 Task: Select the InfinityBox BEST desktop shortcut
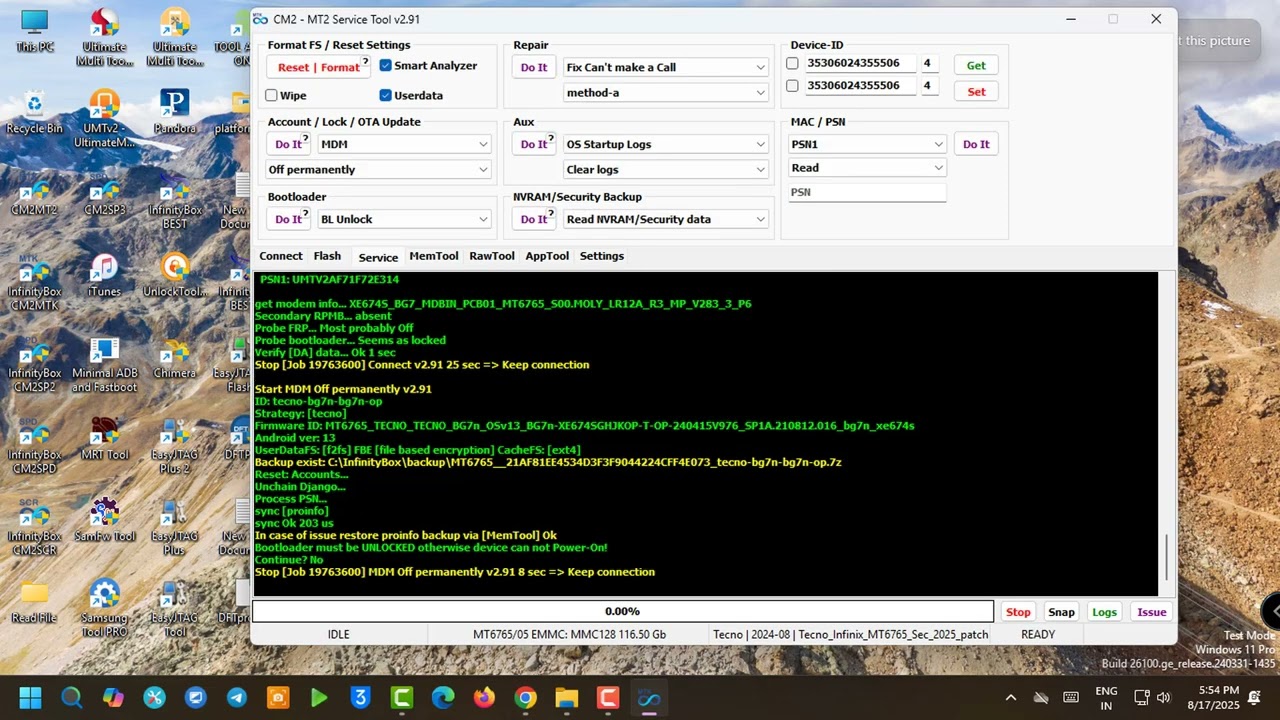point(174,200)
